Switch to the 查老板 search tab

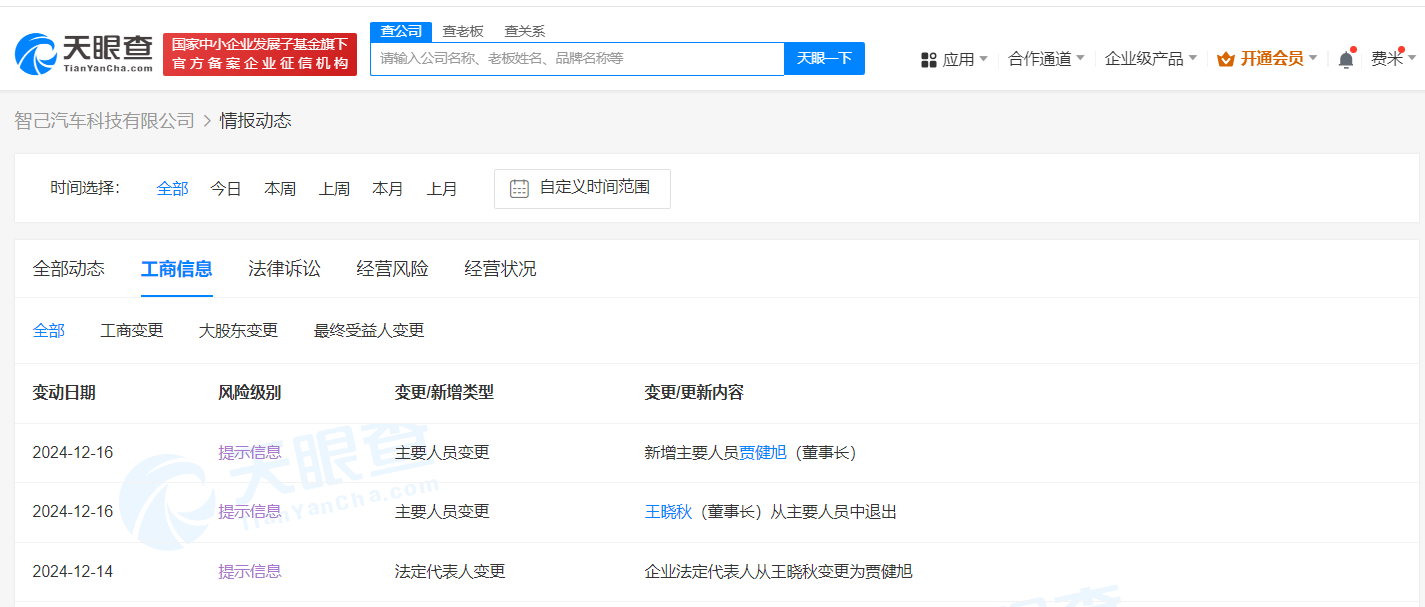pyautogui.click(x=463, y=31)
